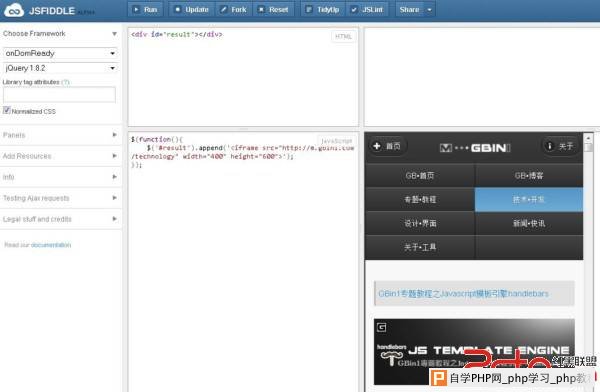Click the GBIN logo in preview header
600x392 pixels.
point(474,148)
